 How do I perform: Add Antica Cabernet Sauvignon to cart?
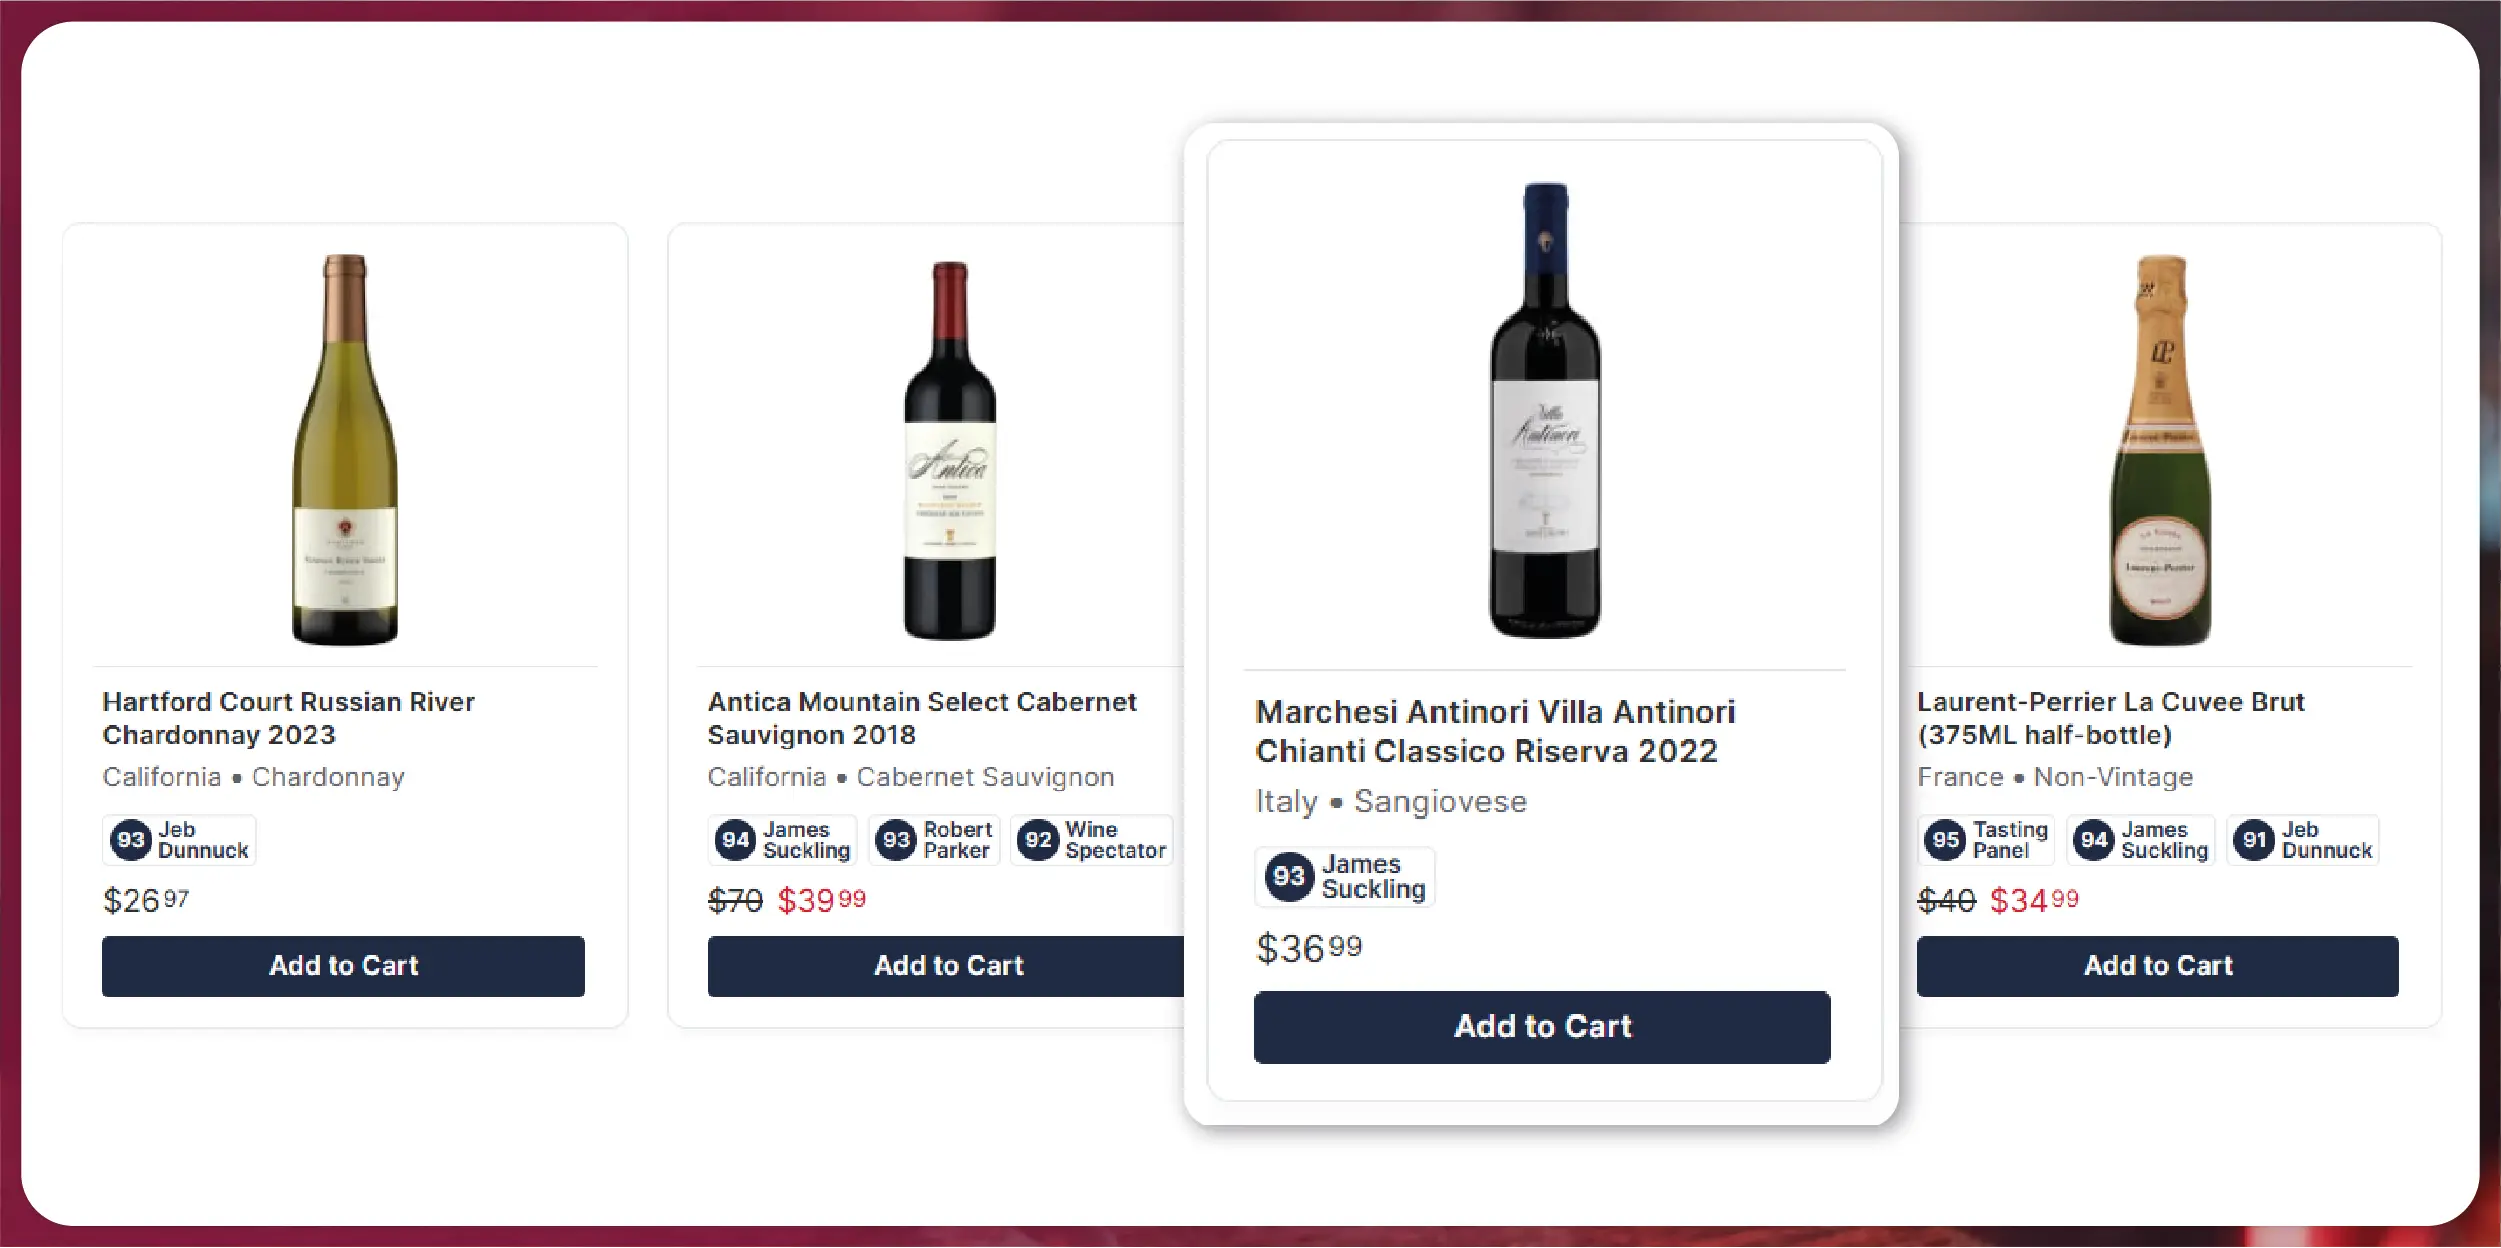point(948,966)
